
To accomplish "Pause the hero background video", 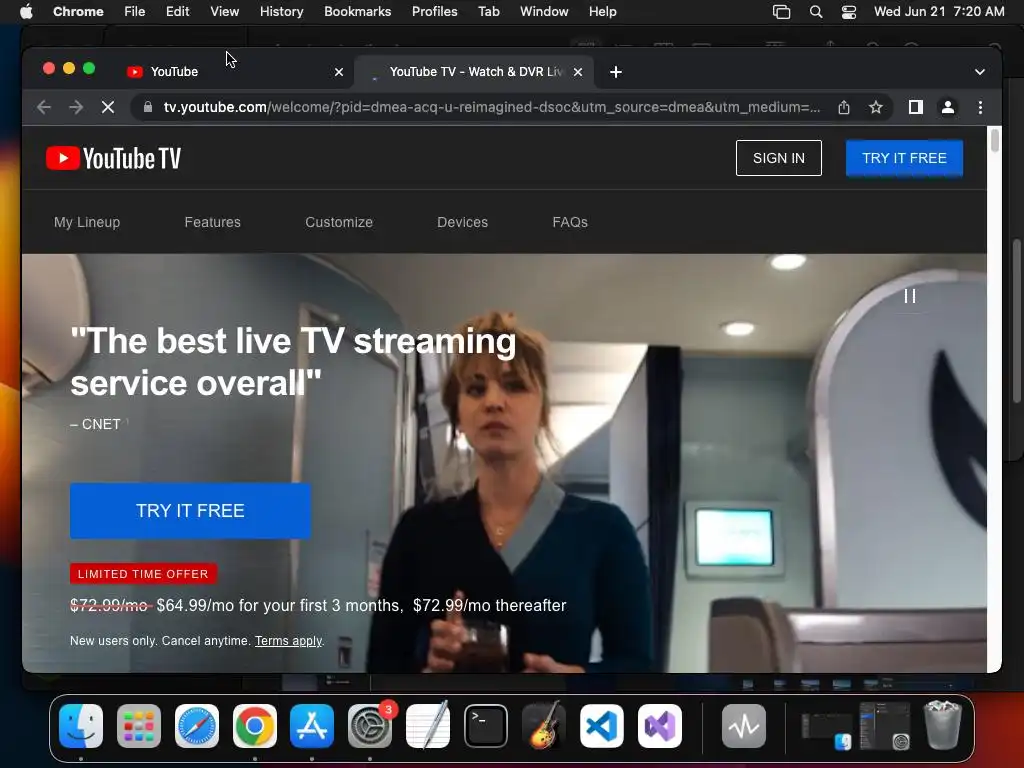I will (910, 296).
